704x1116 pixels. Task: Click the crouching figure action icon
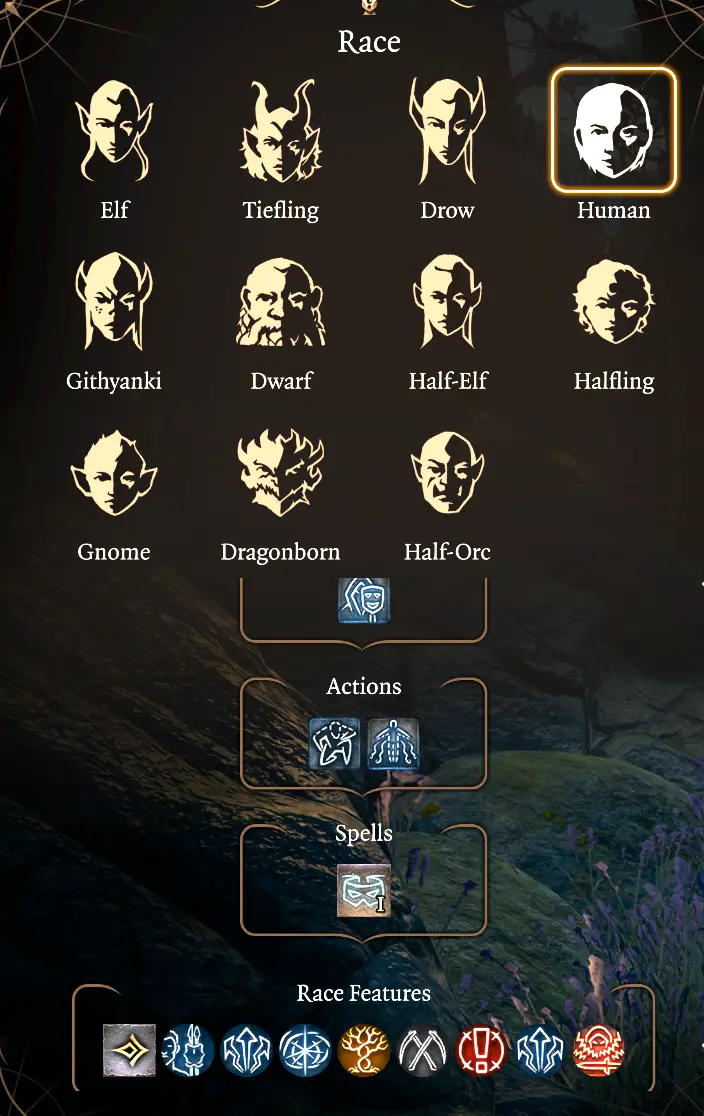click(x=335, y=744)
